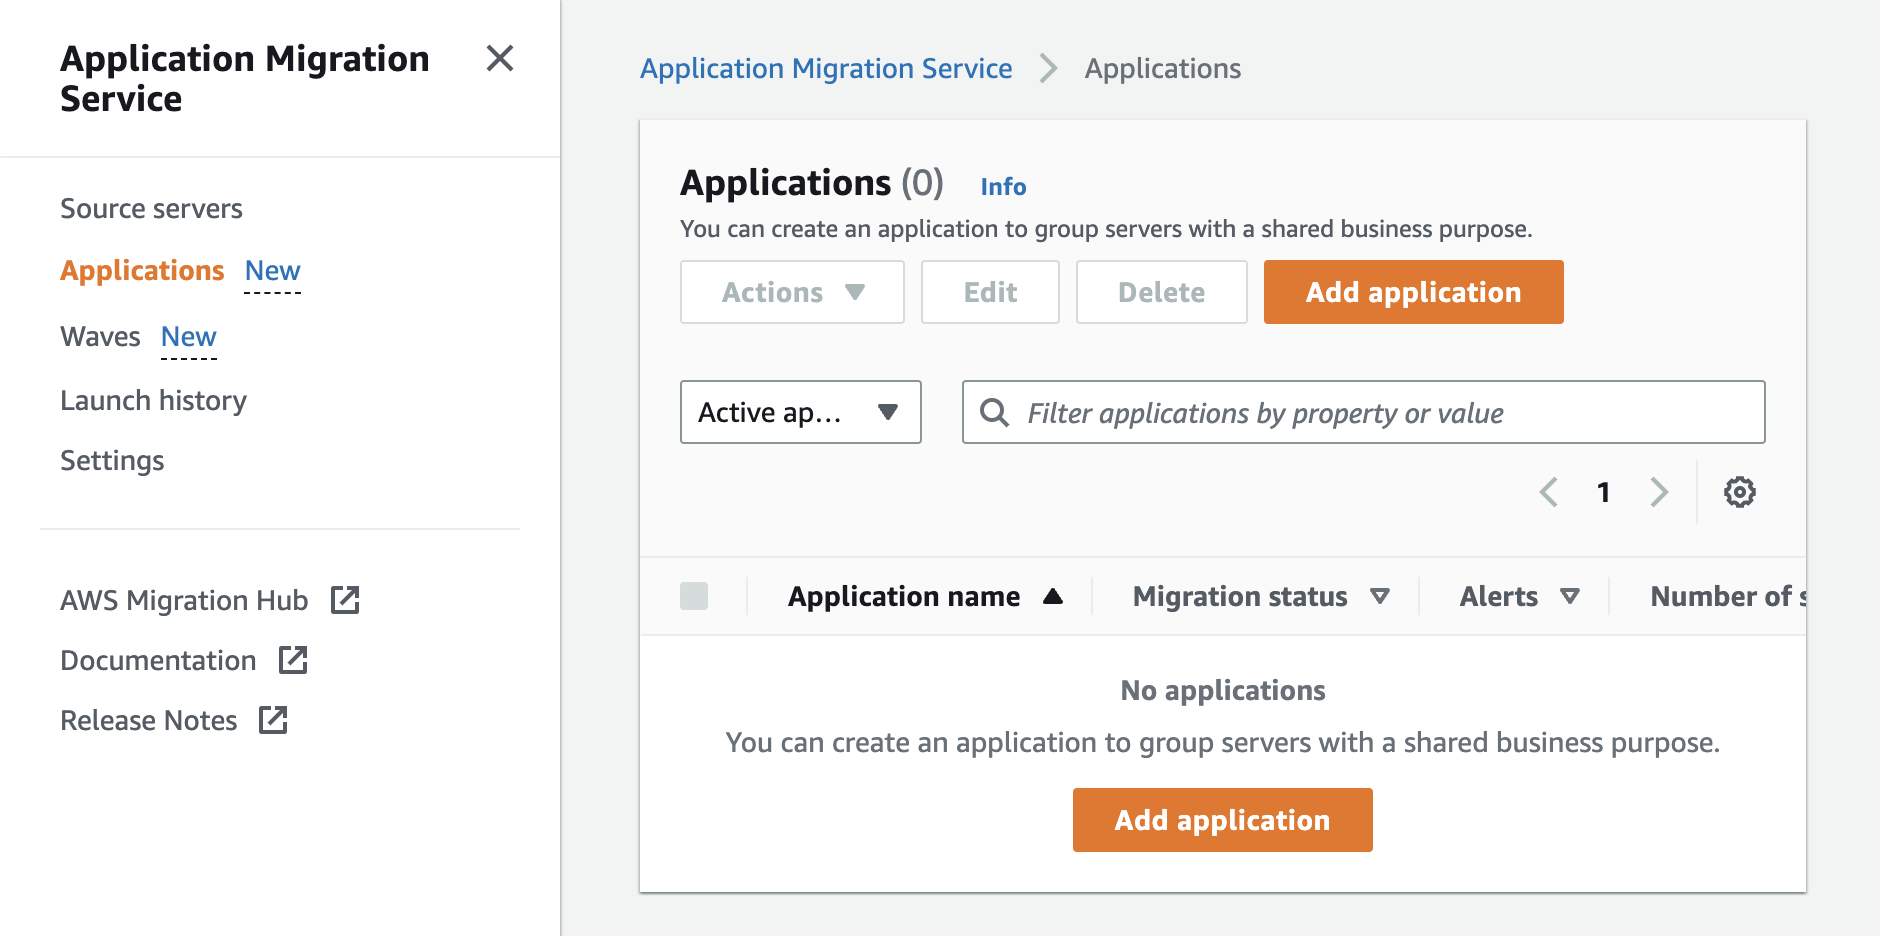
Task: Click the orange Add application button
Action: [1412, 292]
